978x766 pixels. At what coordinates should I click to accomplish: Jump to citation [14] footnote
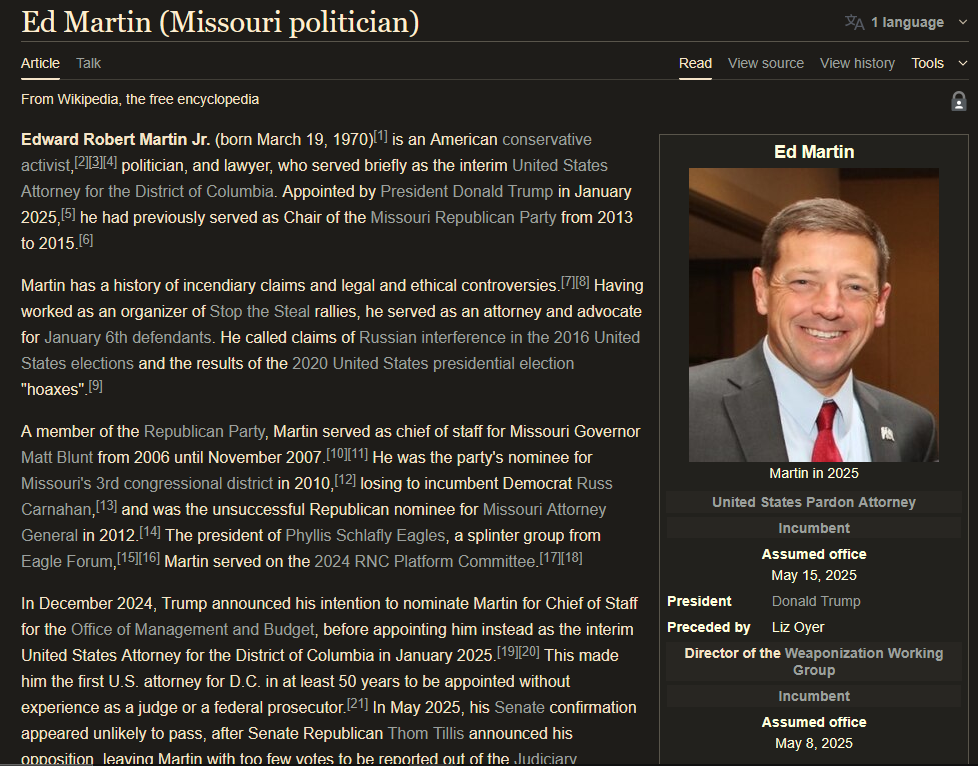click(x=150, y=531)
